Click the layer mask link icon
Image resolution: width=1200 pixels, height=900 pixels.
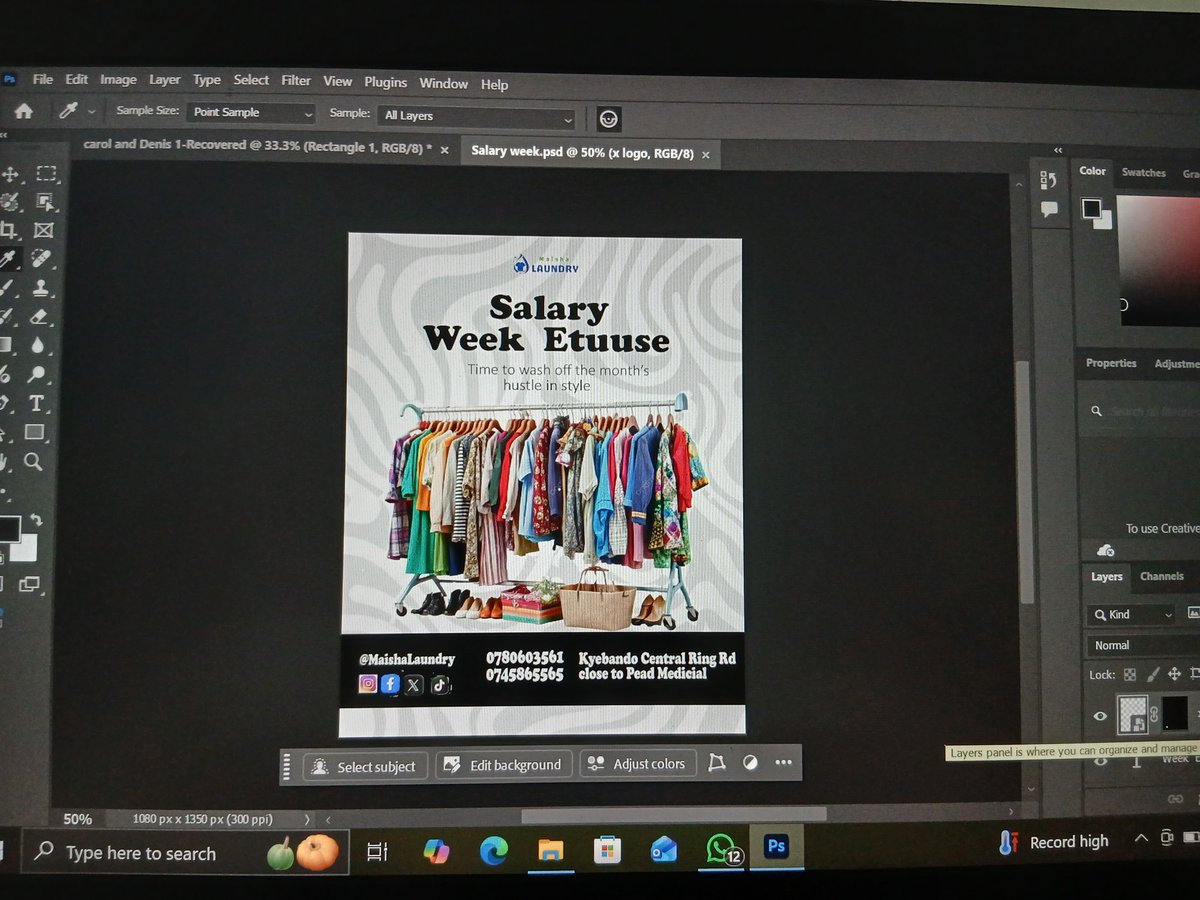[1153, 713]
